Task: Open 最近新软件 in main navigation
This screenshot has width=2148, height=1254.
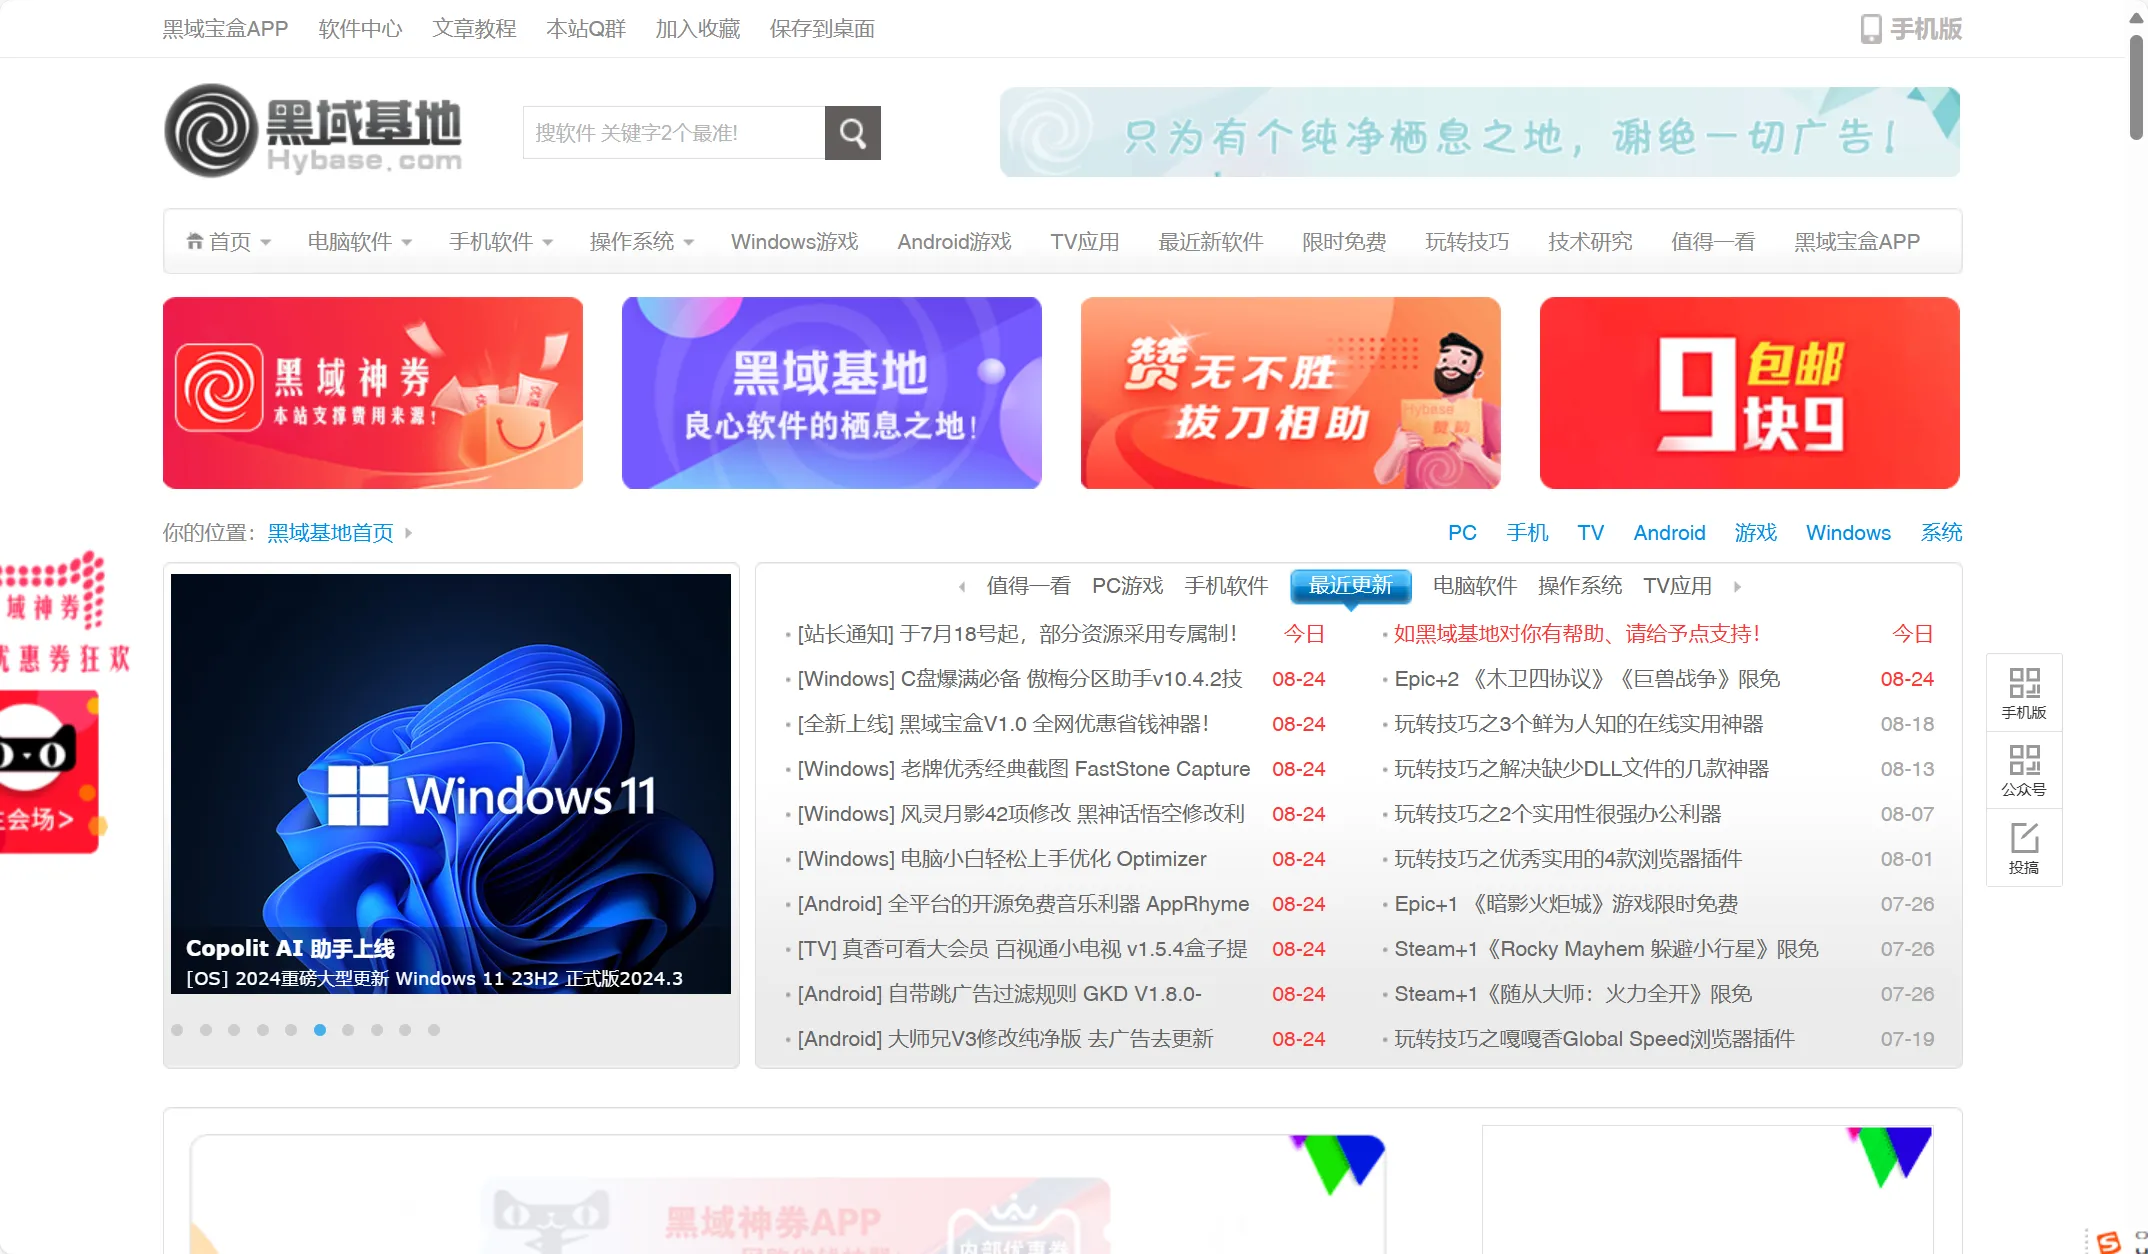Action: click(x=1211, y=242)
